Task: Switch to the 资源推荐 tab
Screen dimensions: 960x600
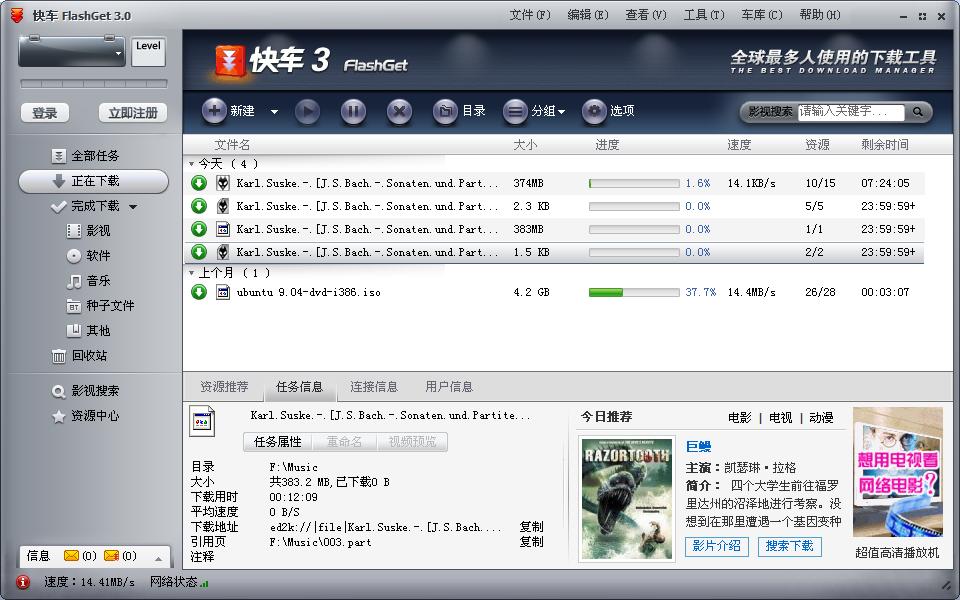Action: click(x=224, y=387)
